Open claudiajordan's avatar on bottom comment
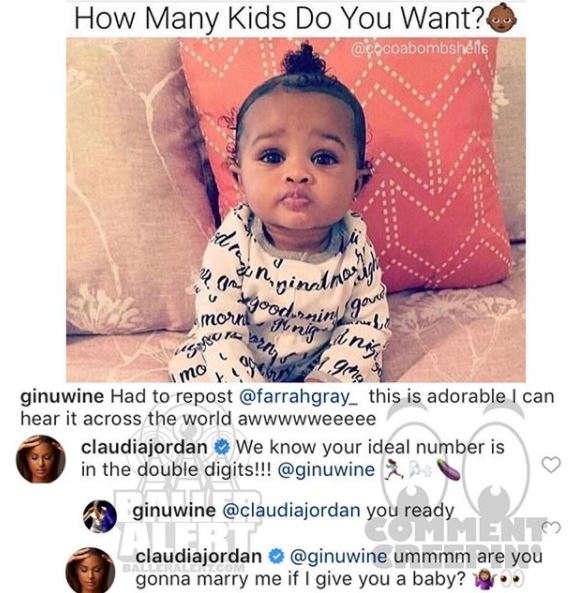This screenshot has height=593, width=583. 91,571
